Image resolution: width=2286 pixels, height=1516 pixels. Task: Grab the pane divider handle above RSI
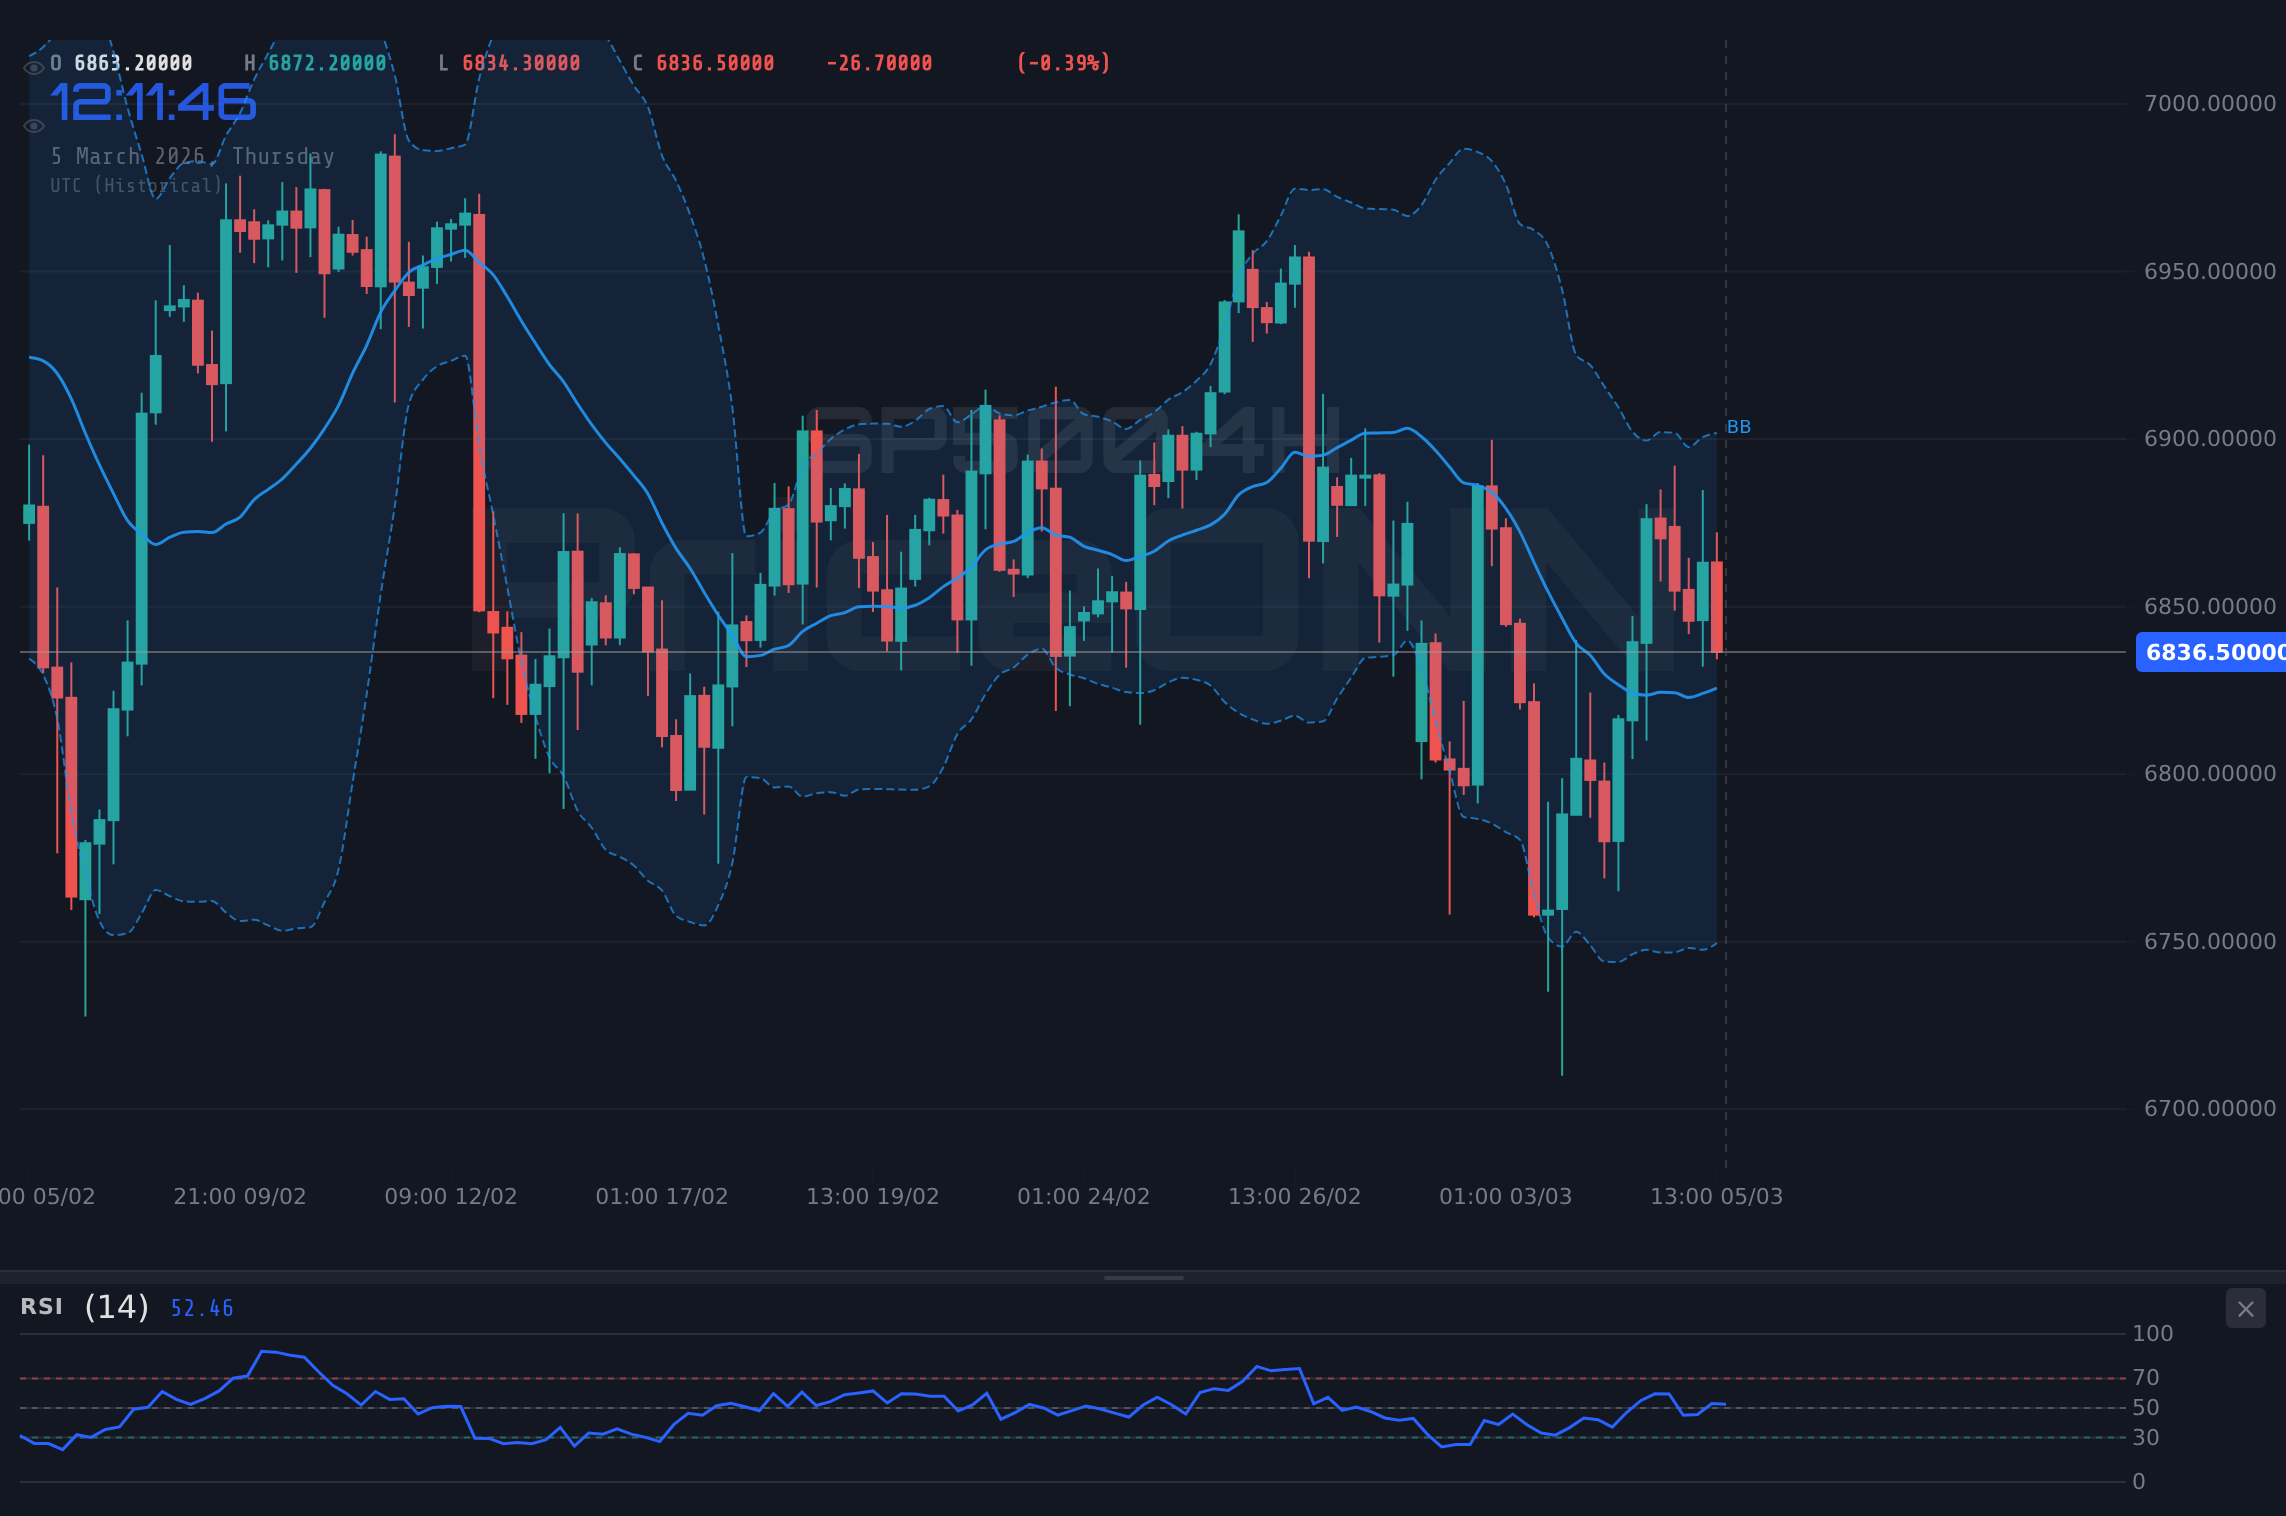coord(1143,1277)
